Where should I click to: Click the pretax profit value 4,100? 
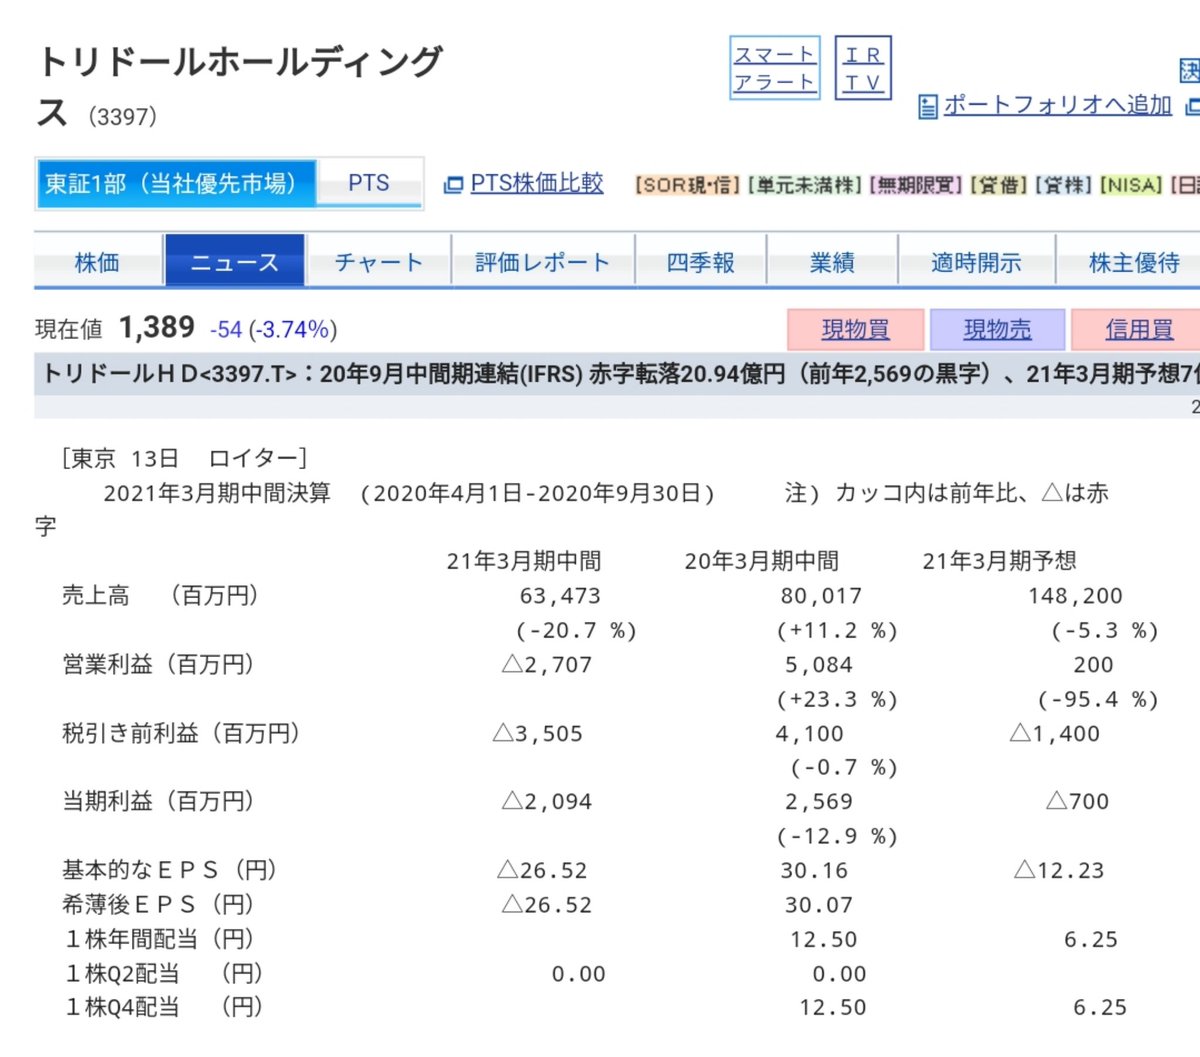coord(810,734)
